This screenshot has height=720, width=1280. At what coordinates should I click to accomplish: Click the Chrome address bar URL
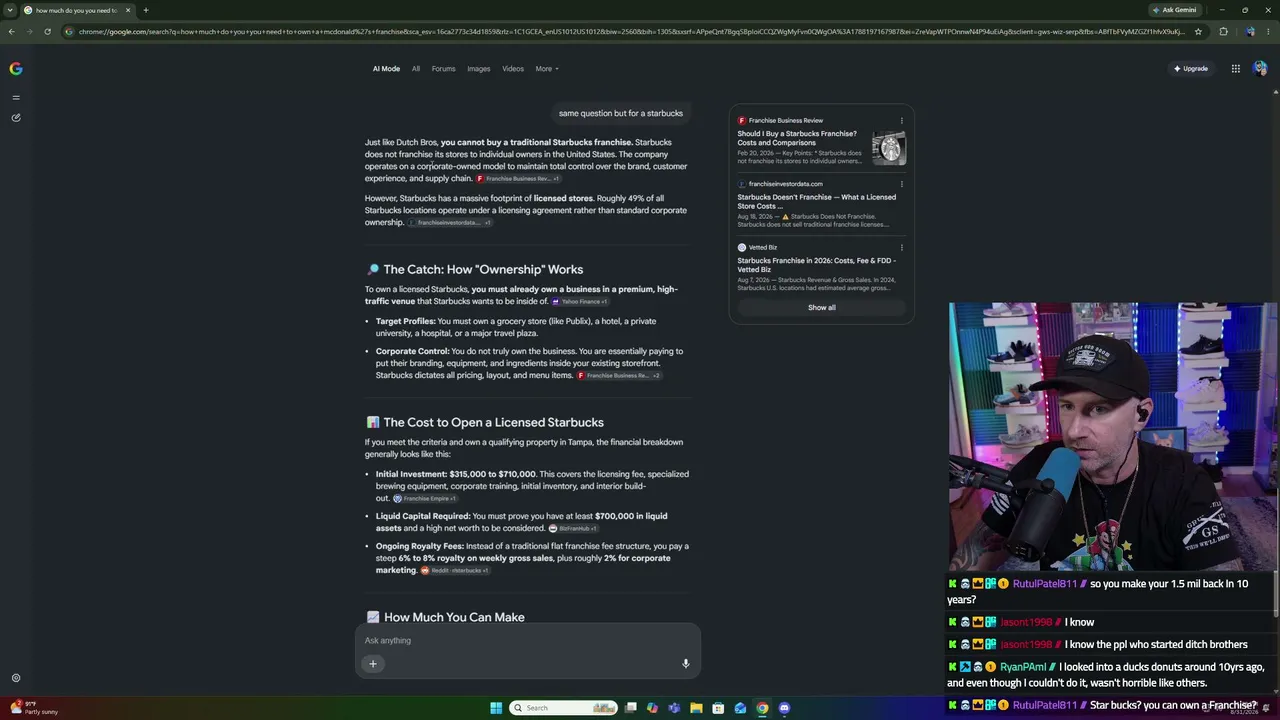tap(630, 31)
